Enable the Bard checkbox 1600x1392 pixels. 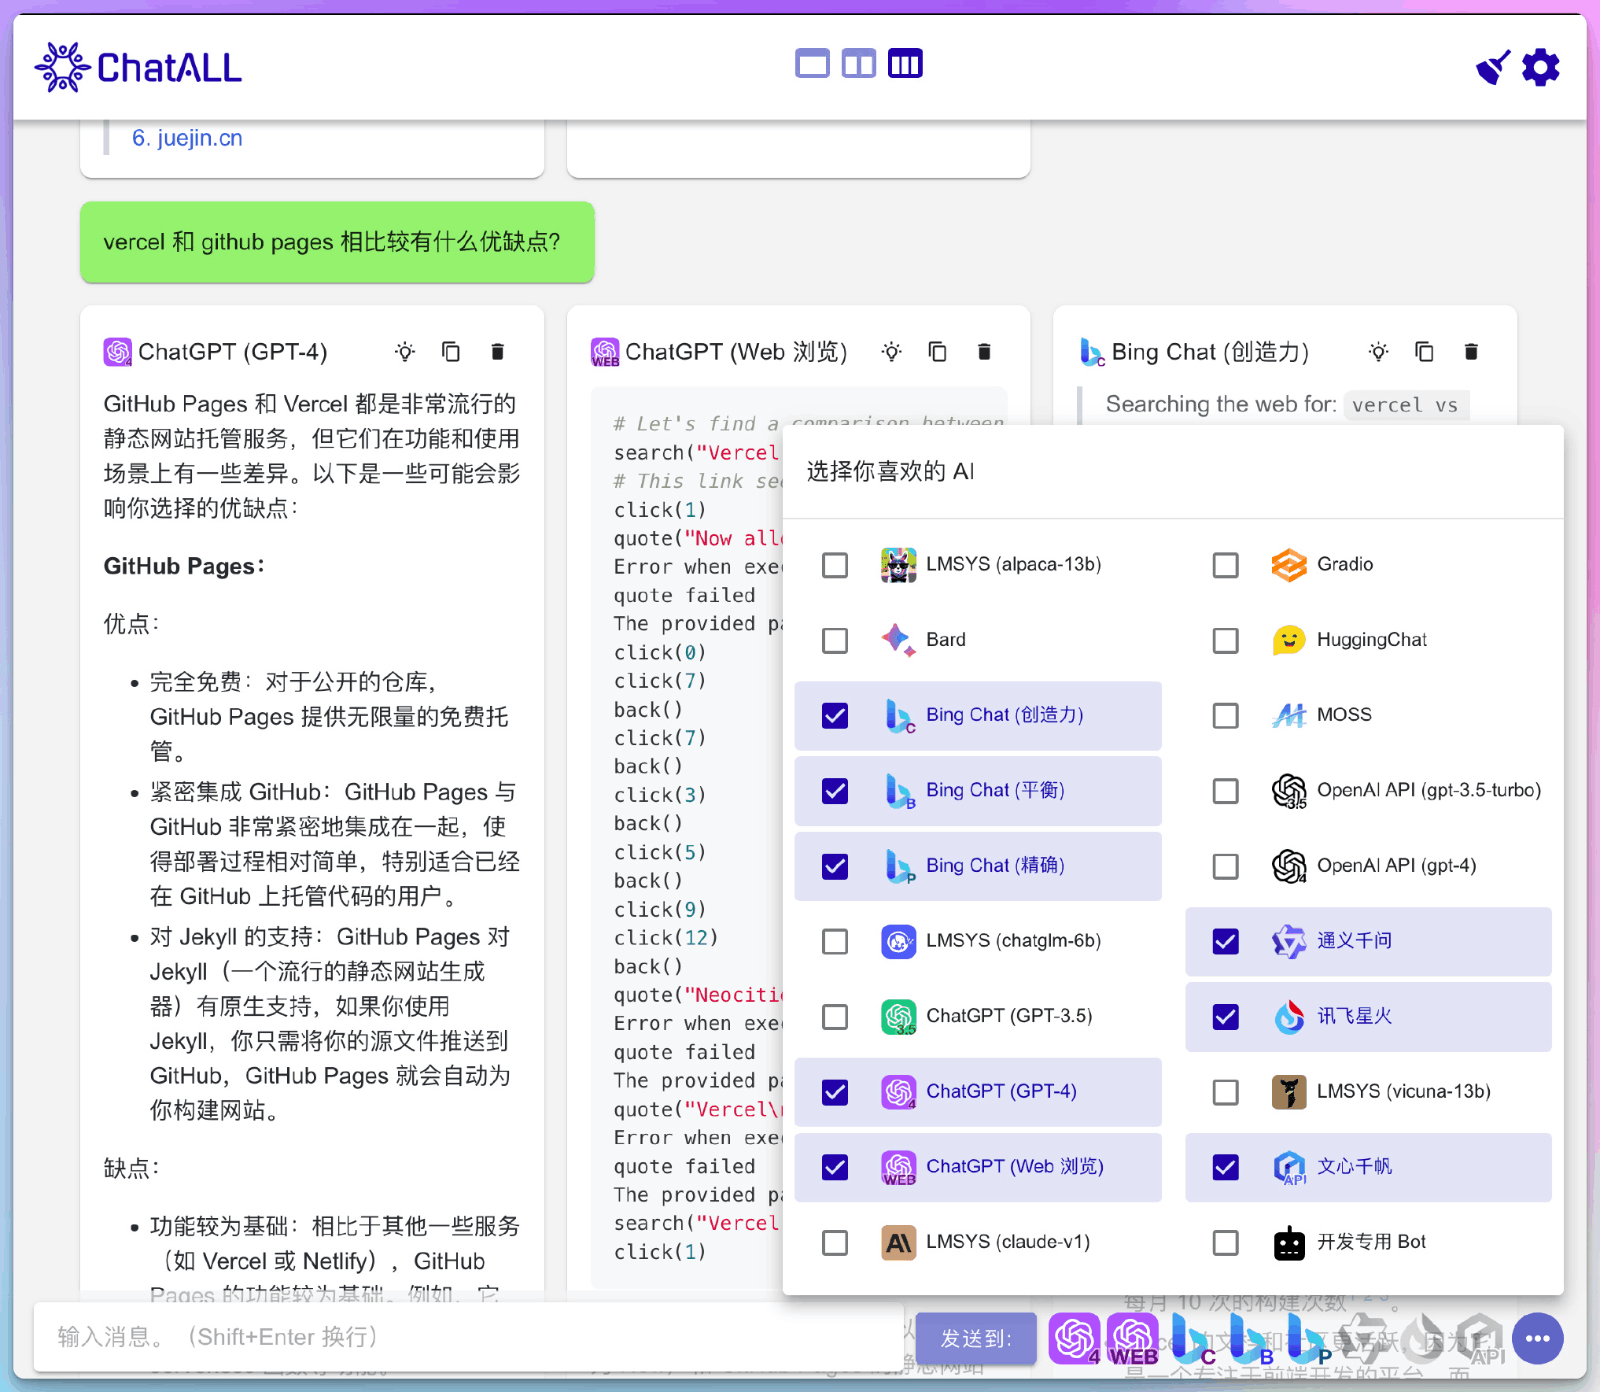[x=834, y=641]
